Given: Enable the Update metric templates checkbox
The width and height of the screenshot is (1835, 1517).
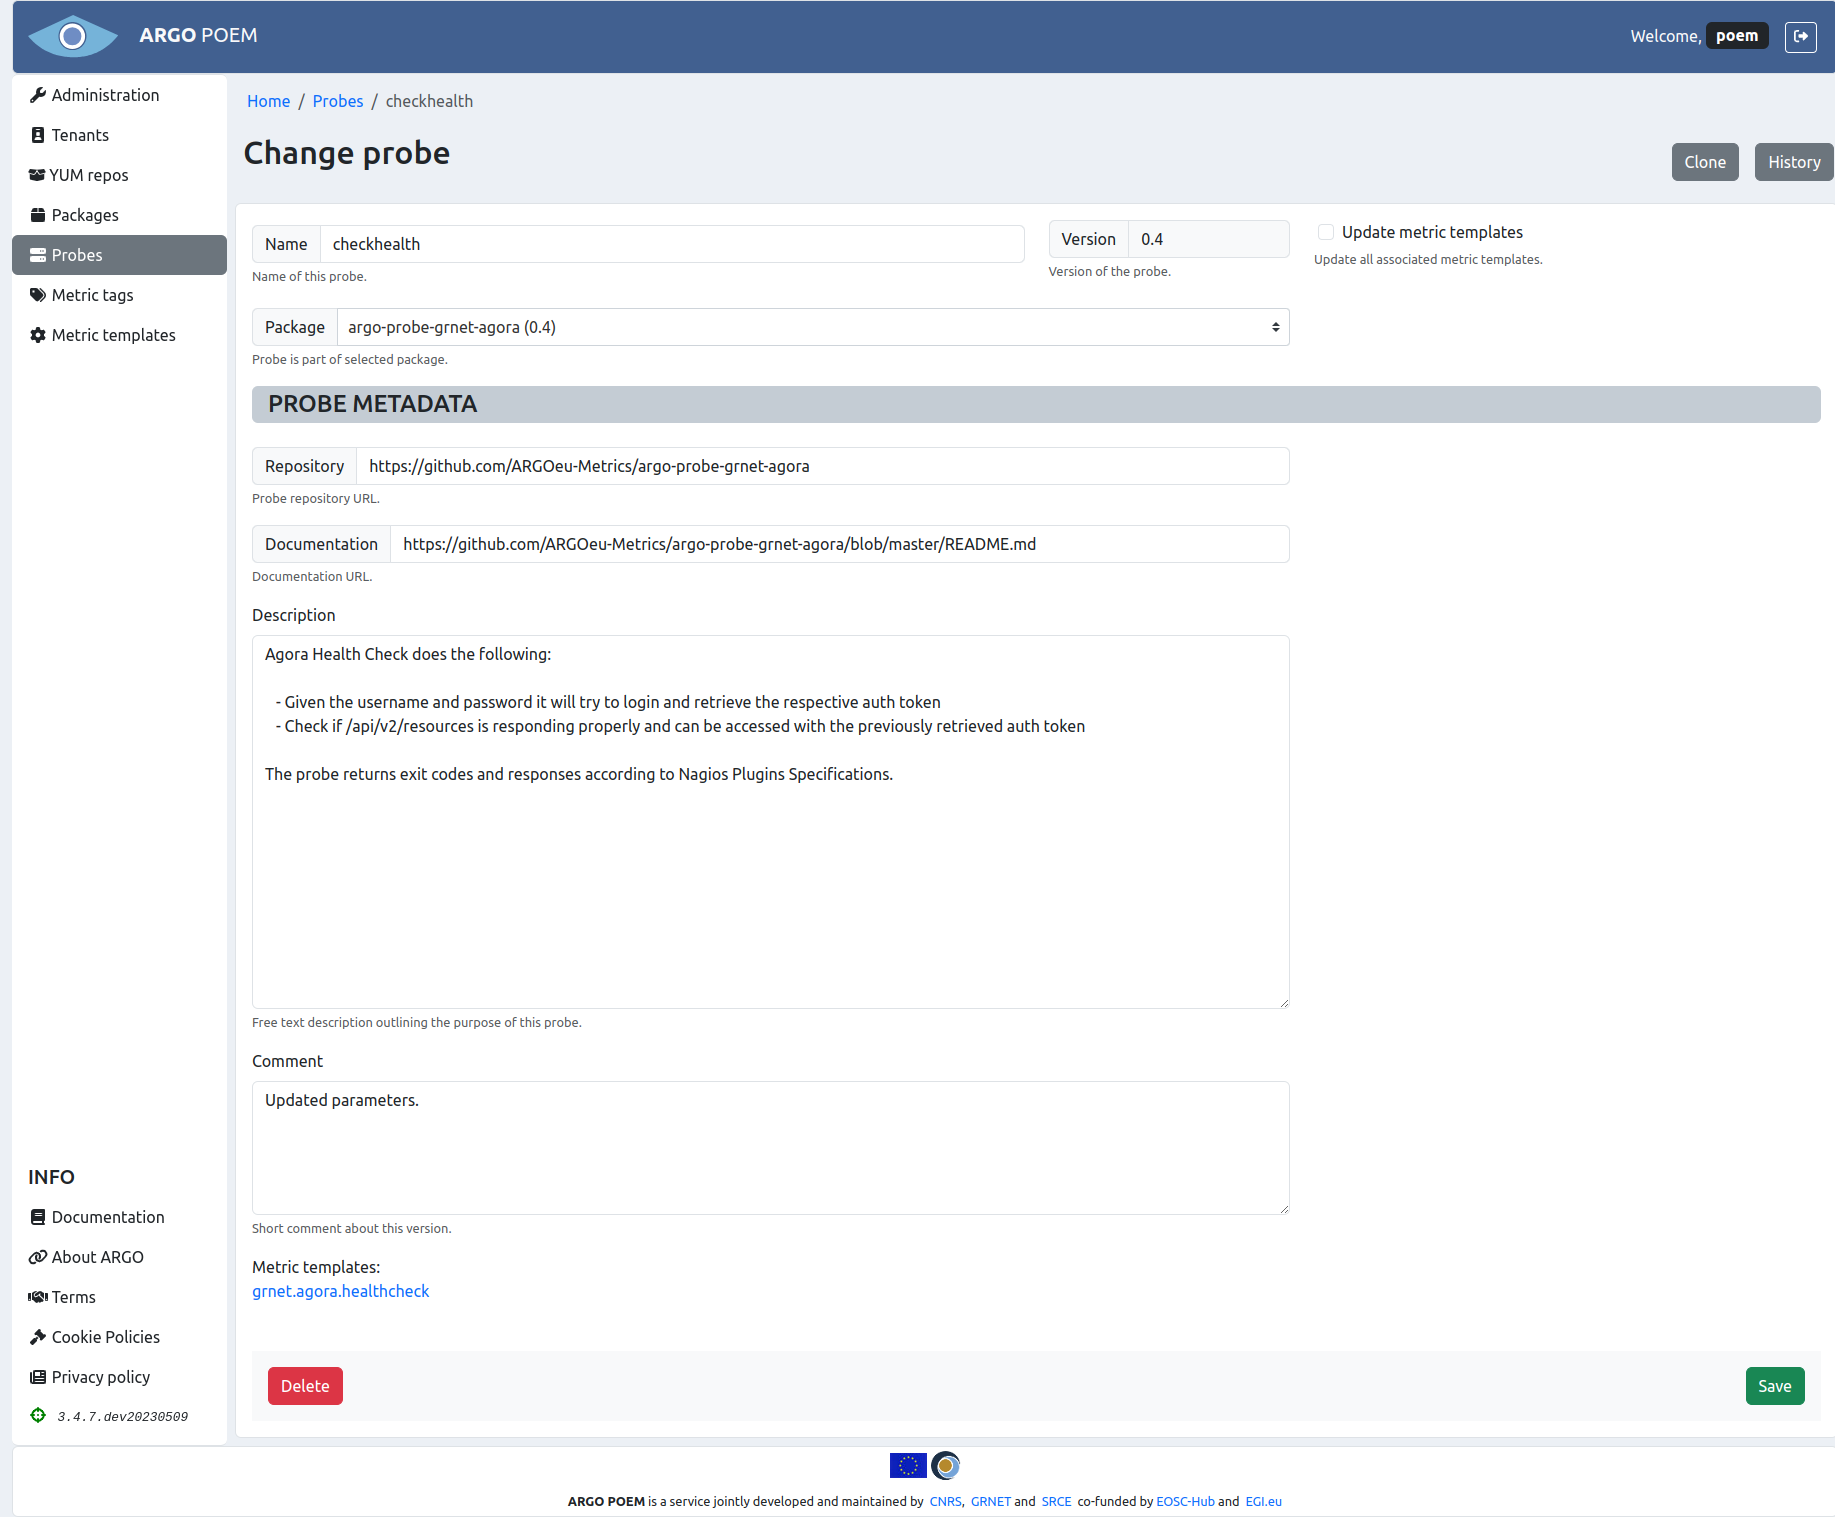Looking at the screenshot, I should click(x=1325, y=231).
